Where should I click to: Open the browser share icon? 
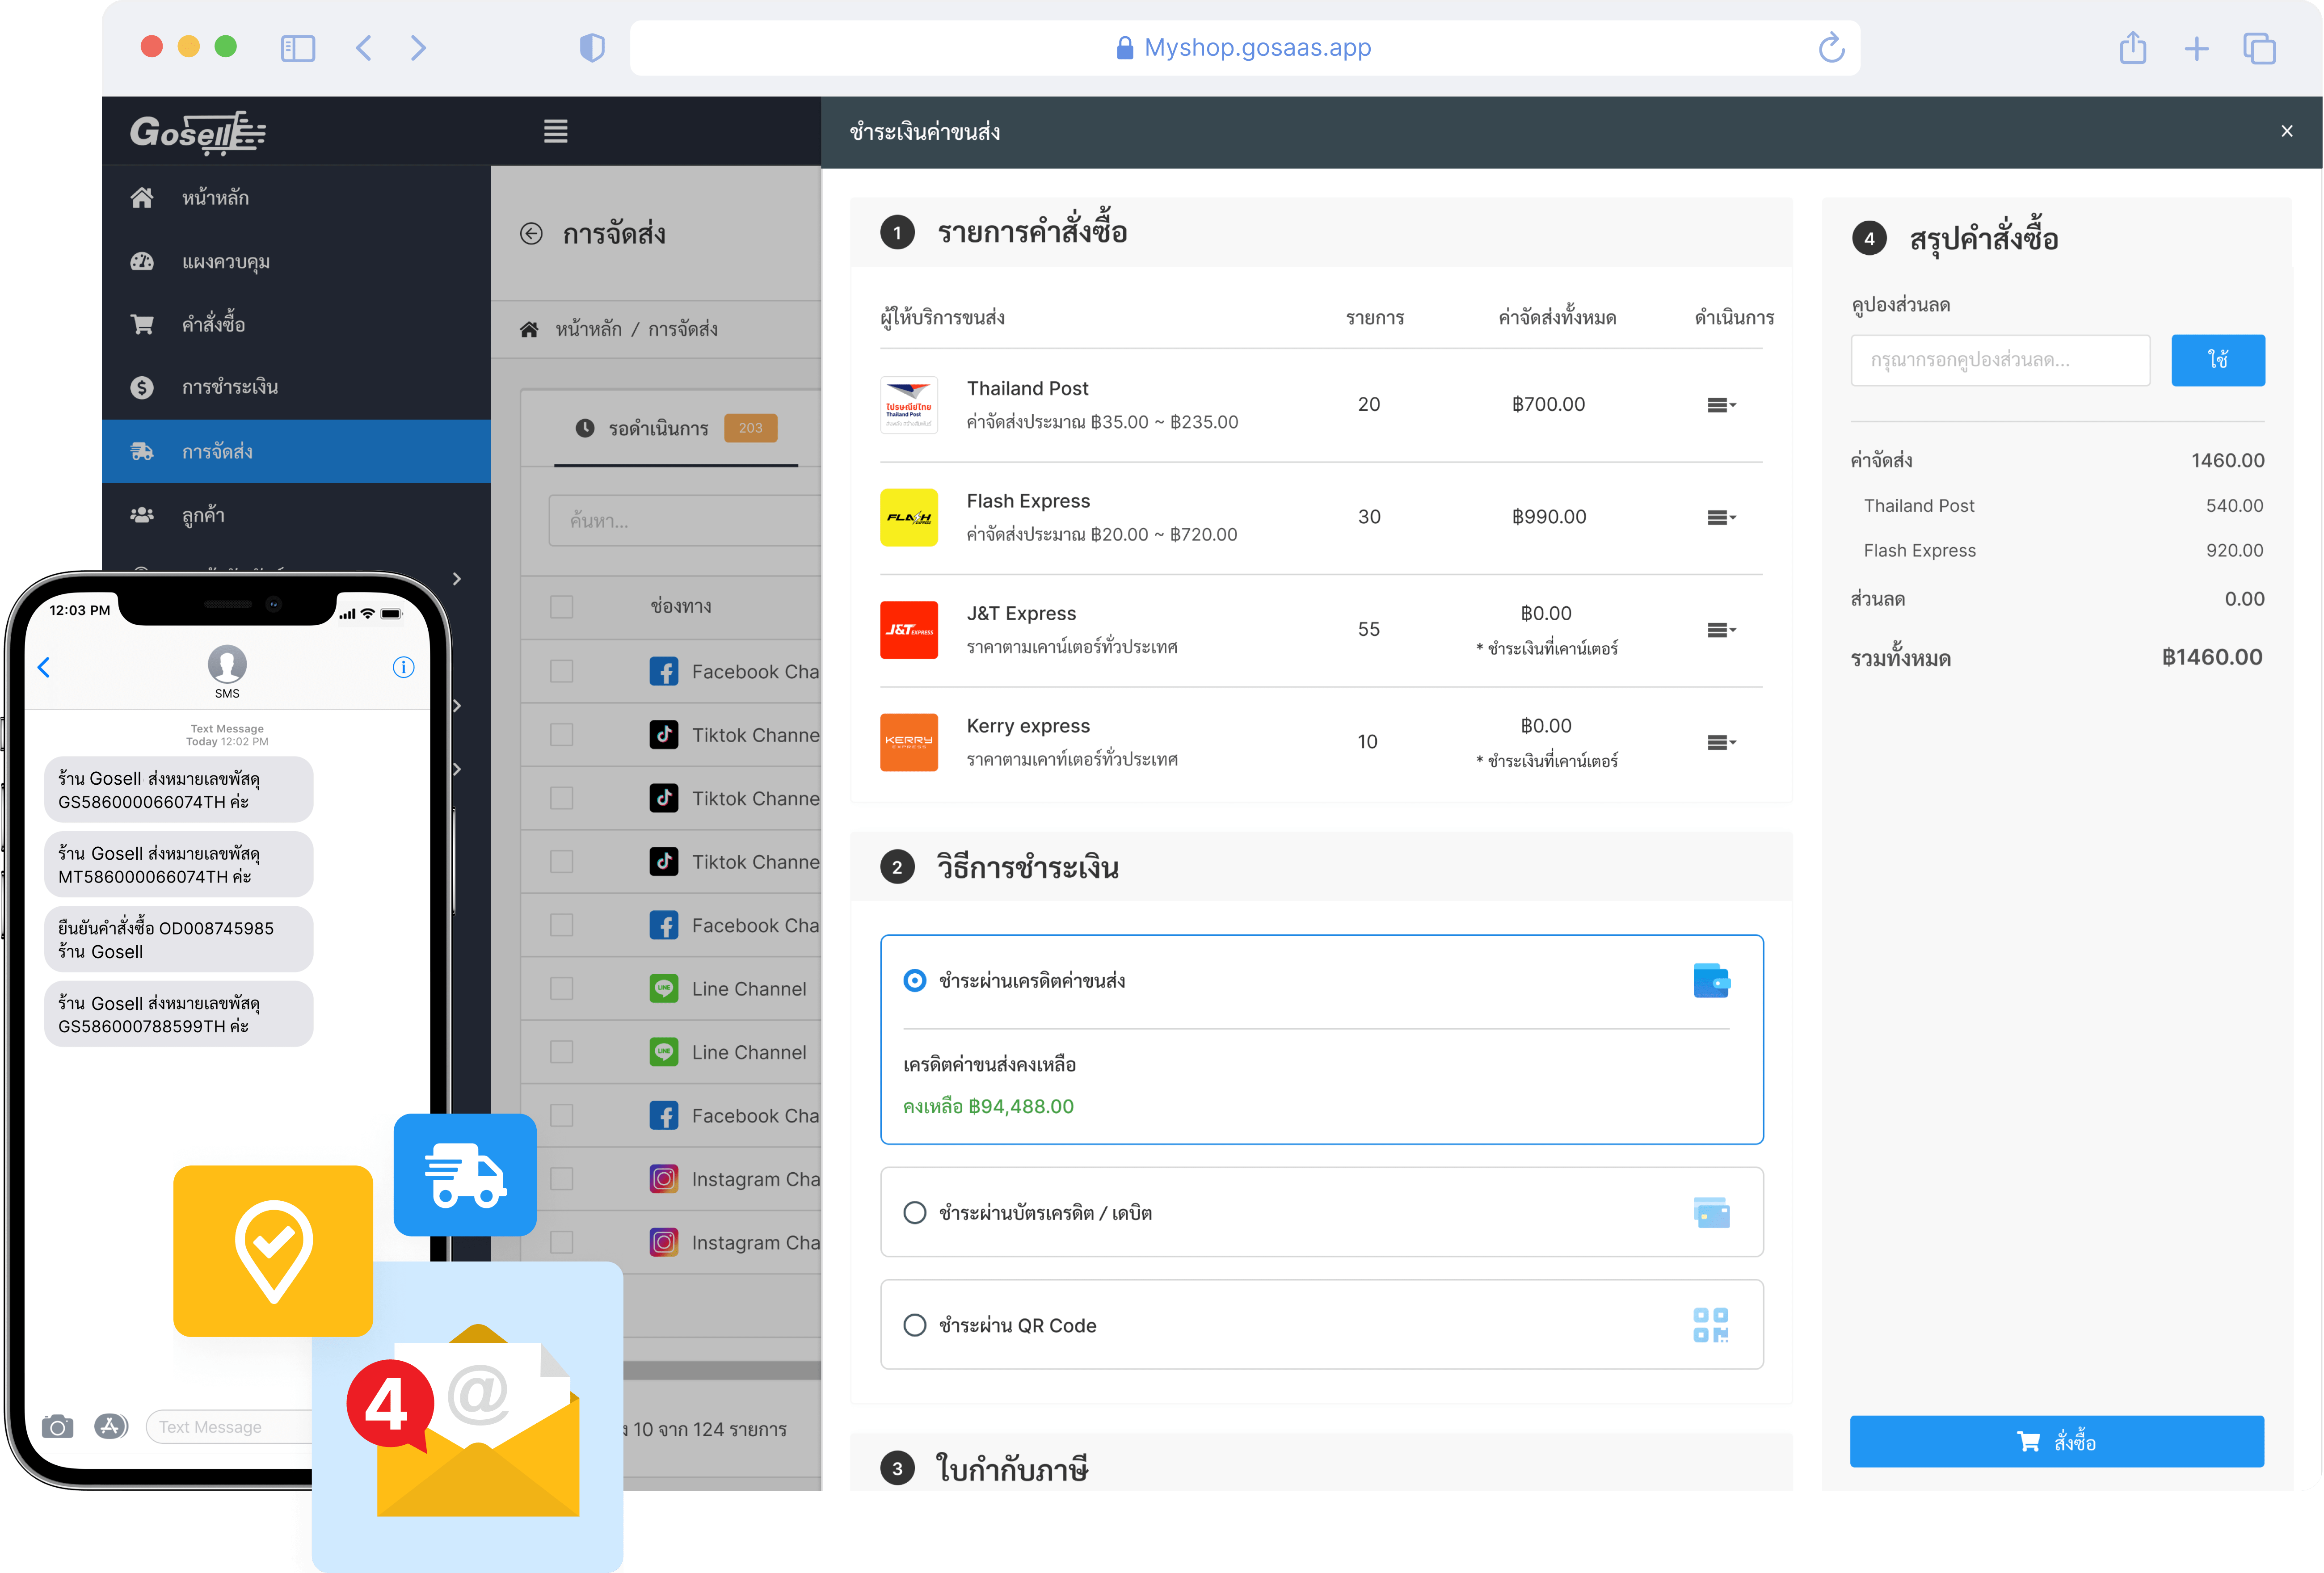coord(2133,47)
